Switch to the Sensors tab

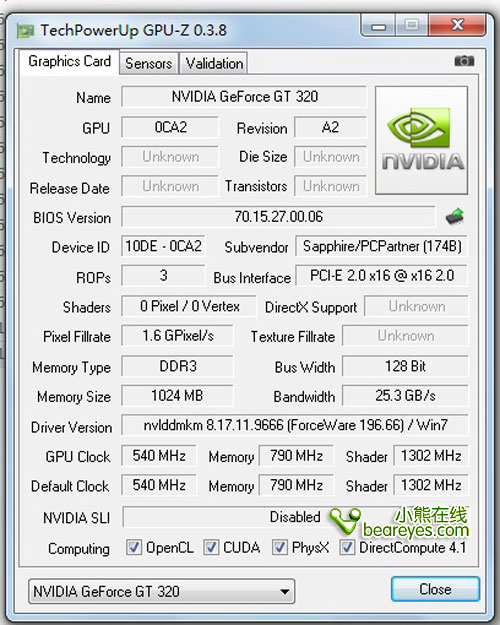[x=149, y=63]
